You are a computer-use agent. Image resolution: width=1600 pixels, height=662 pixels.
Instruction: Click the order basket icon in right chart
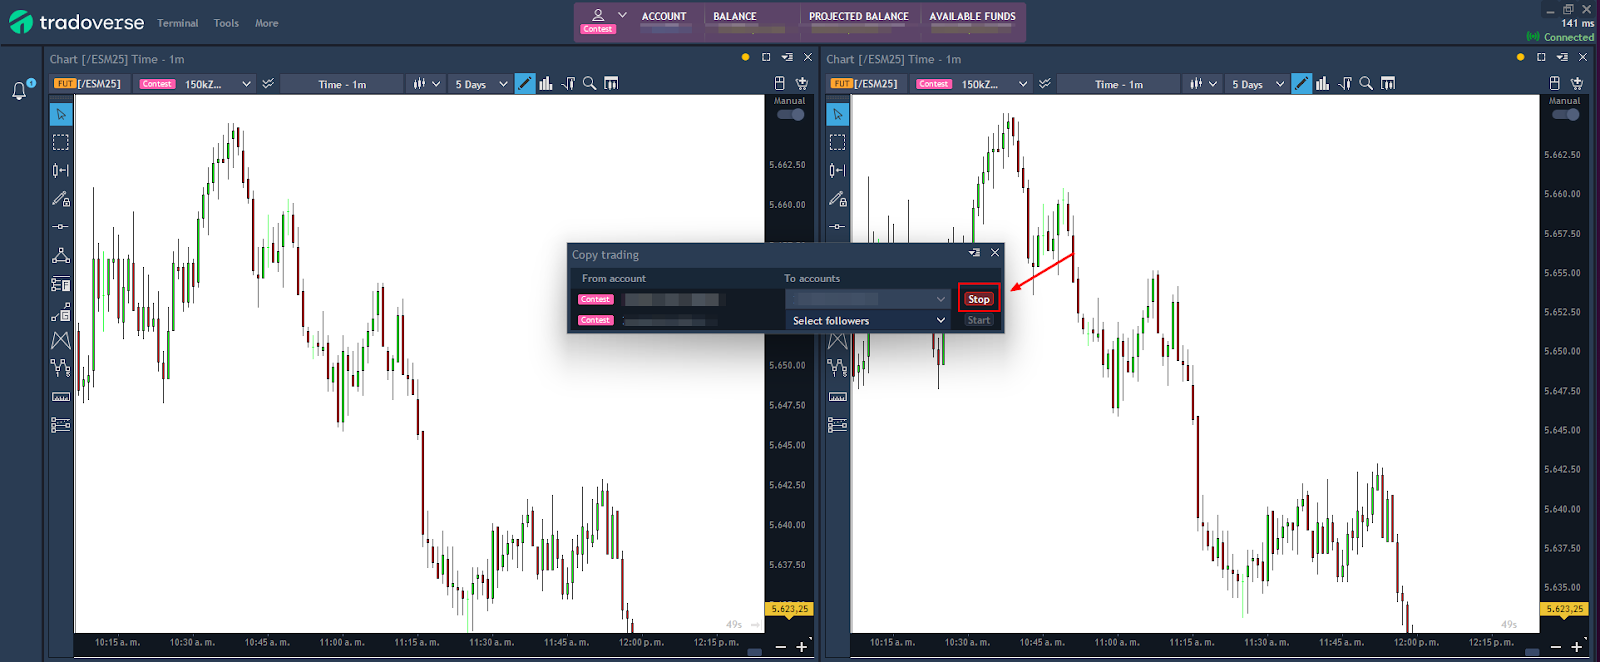tap(1577, 84)
